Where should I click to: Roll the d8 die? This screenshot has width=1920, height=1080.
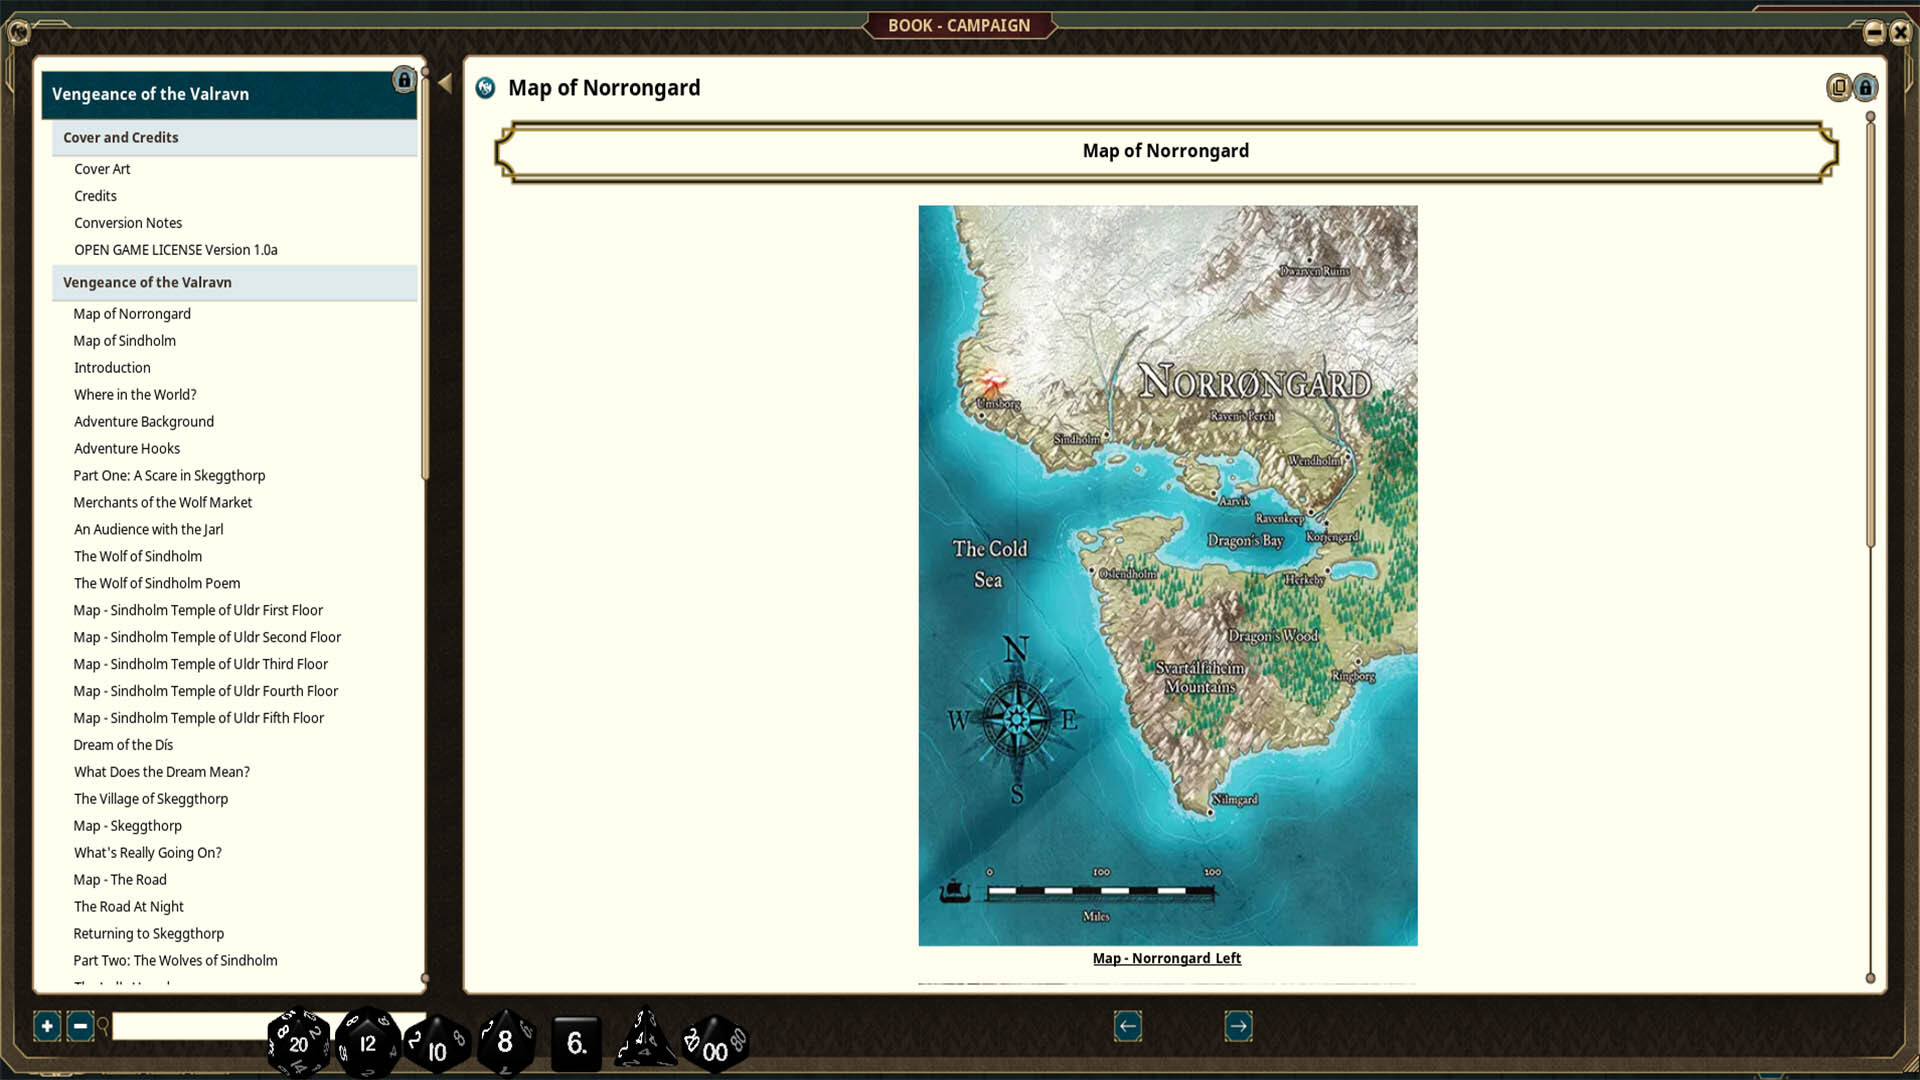[x=505, y=1043]
